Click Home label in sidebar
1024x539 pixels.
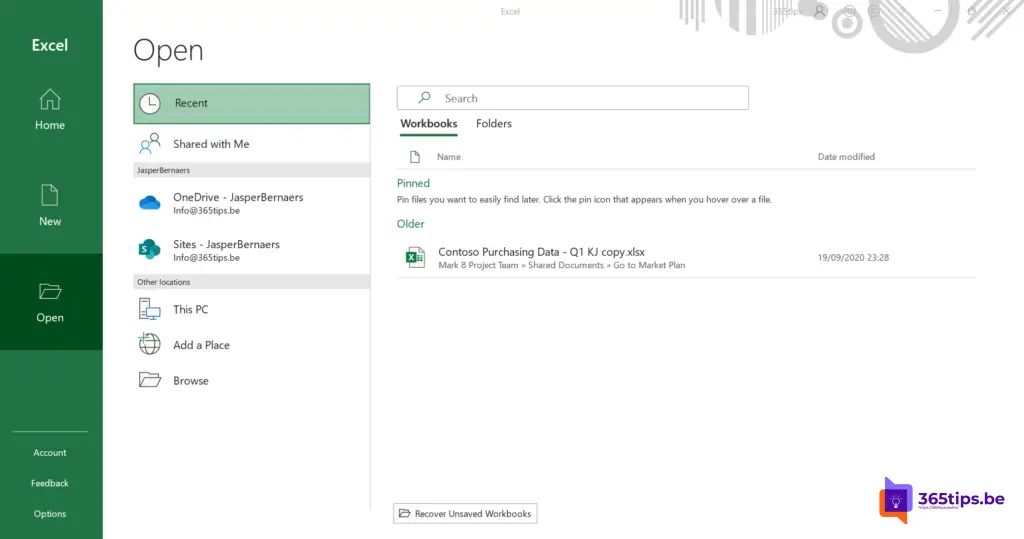coord(50,125)
